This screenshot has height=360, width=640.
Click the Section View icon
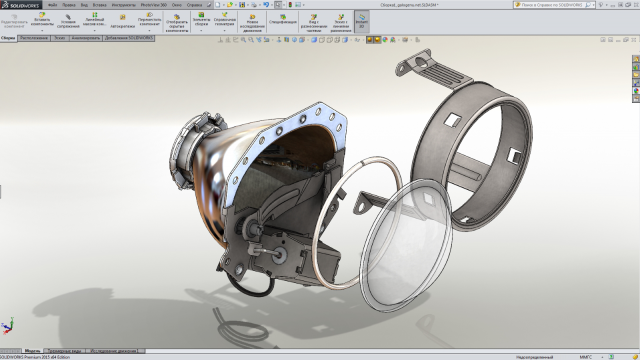(x=287, y=40)
